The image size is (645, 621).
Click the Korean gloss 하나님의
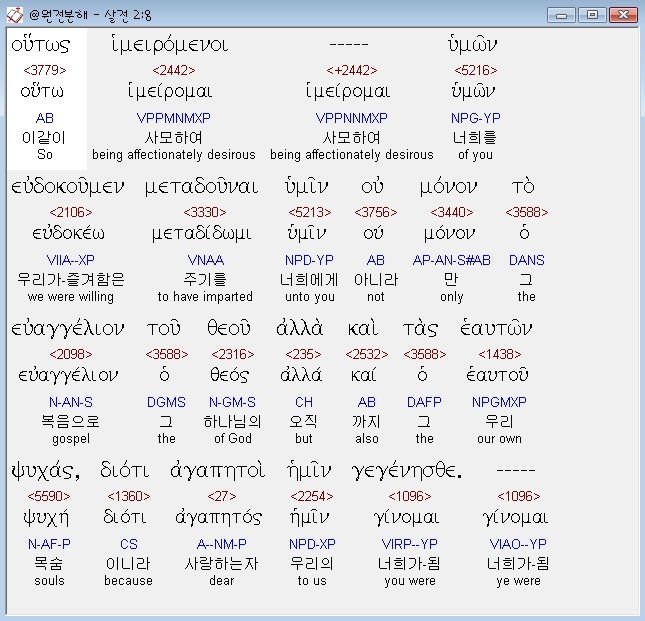point(232,422)
